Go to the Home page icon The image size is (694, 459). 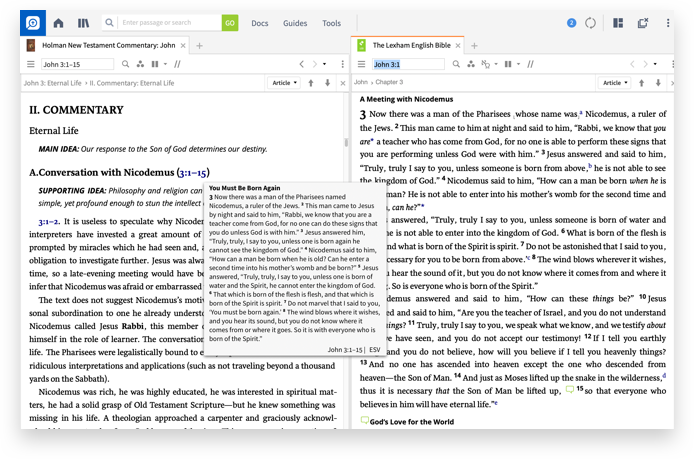[58, 23]
